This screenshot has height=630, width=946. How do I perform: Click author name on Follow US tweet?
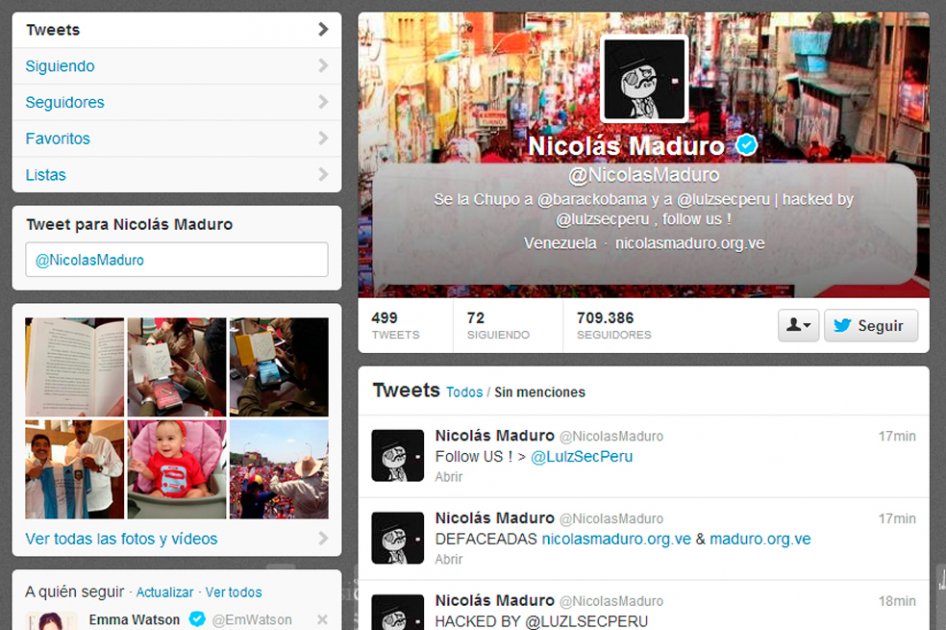(495, 435)
